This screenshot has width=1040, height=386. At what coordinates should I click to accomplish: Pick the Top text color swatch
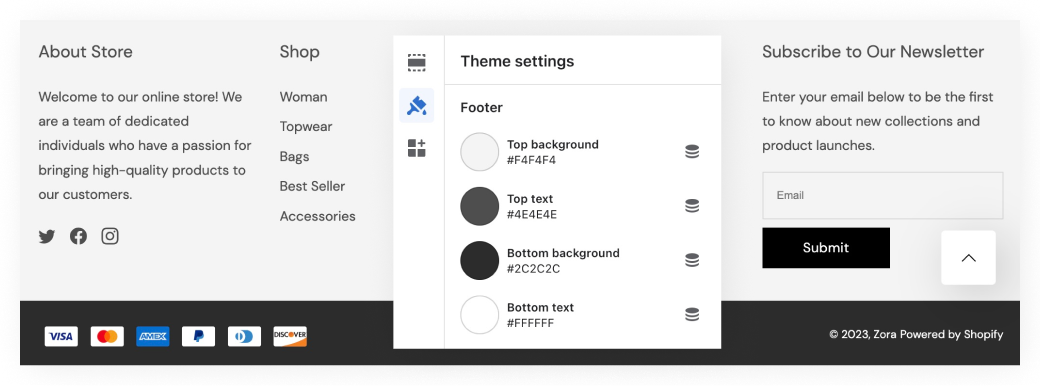click(x=480, y=206)
